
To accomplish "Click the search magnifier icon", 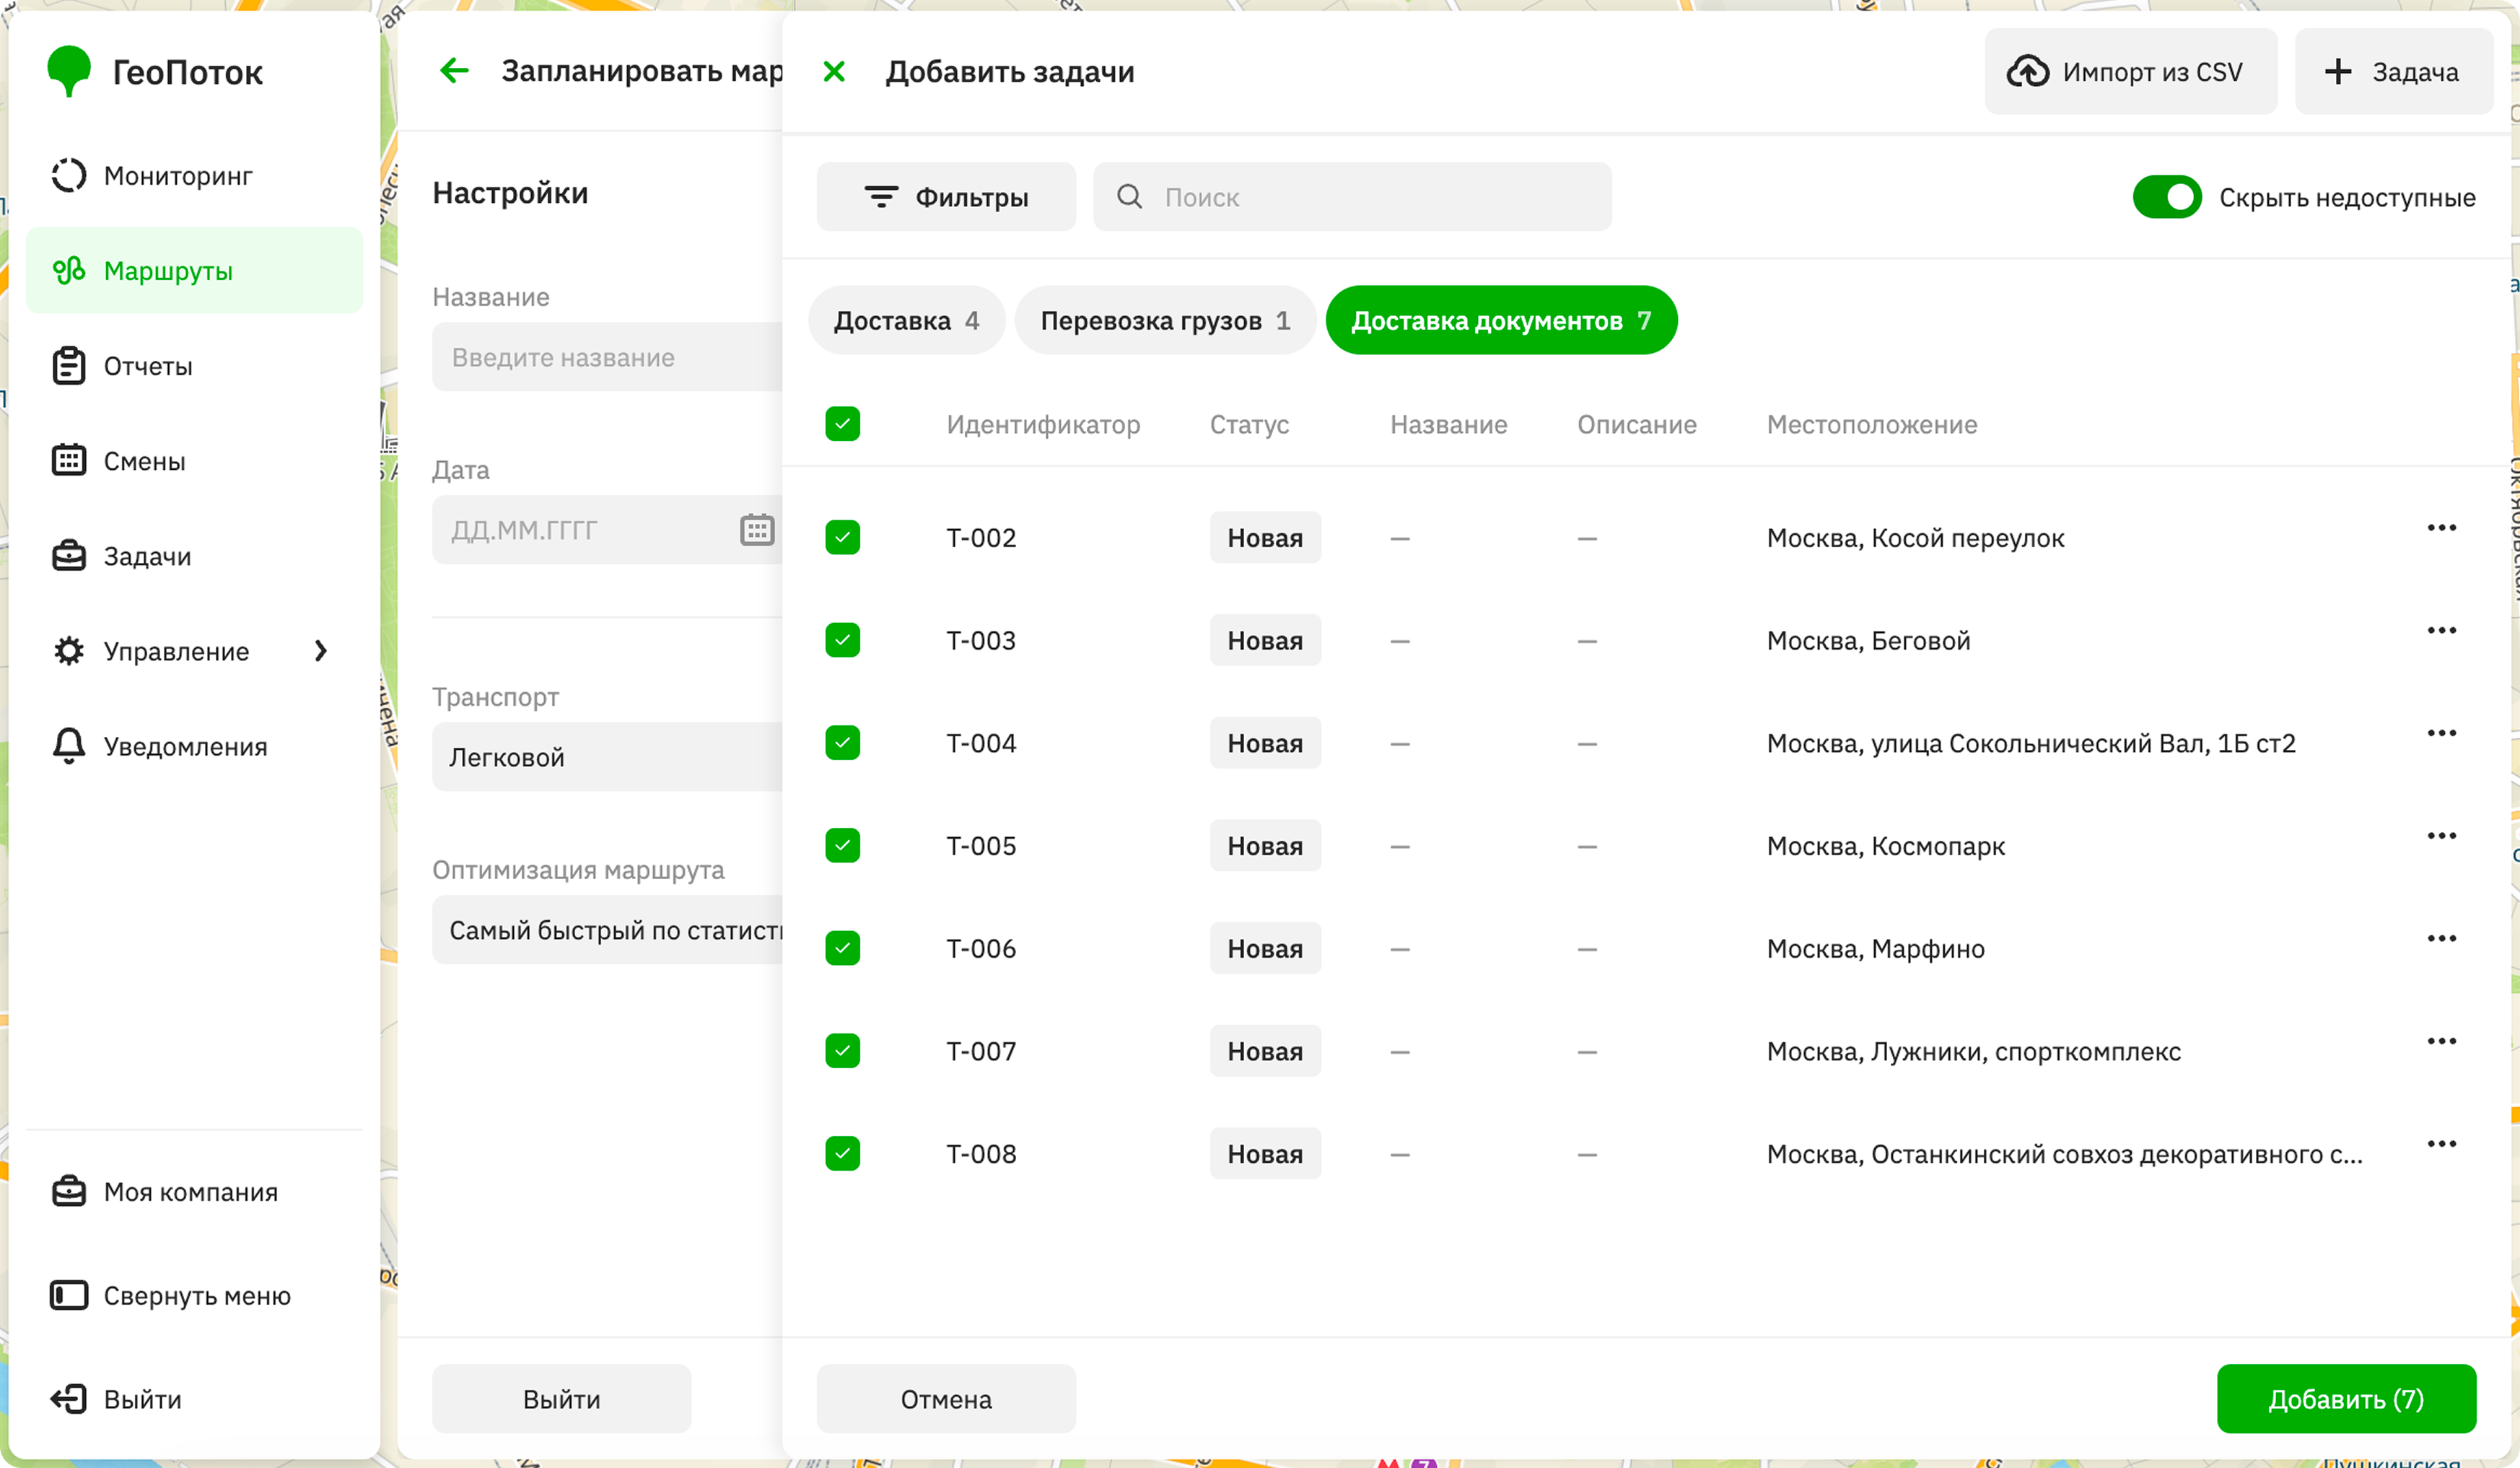I will coord(1129,197).
